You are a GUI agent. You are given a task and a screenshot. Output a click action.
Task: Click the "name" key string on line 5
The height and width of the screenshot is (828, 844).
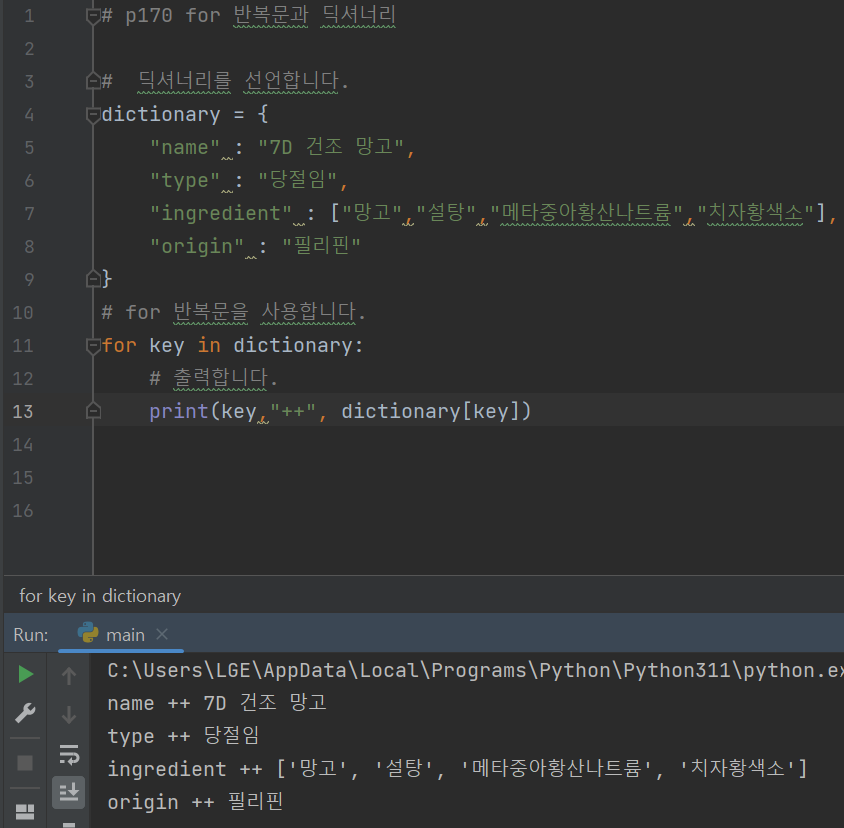click(x=185, y=148)
